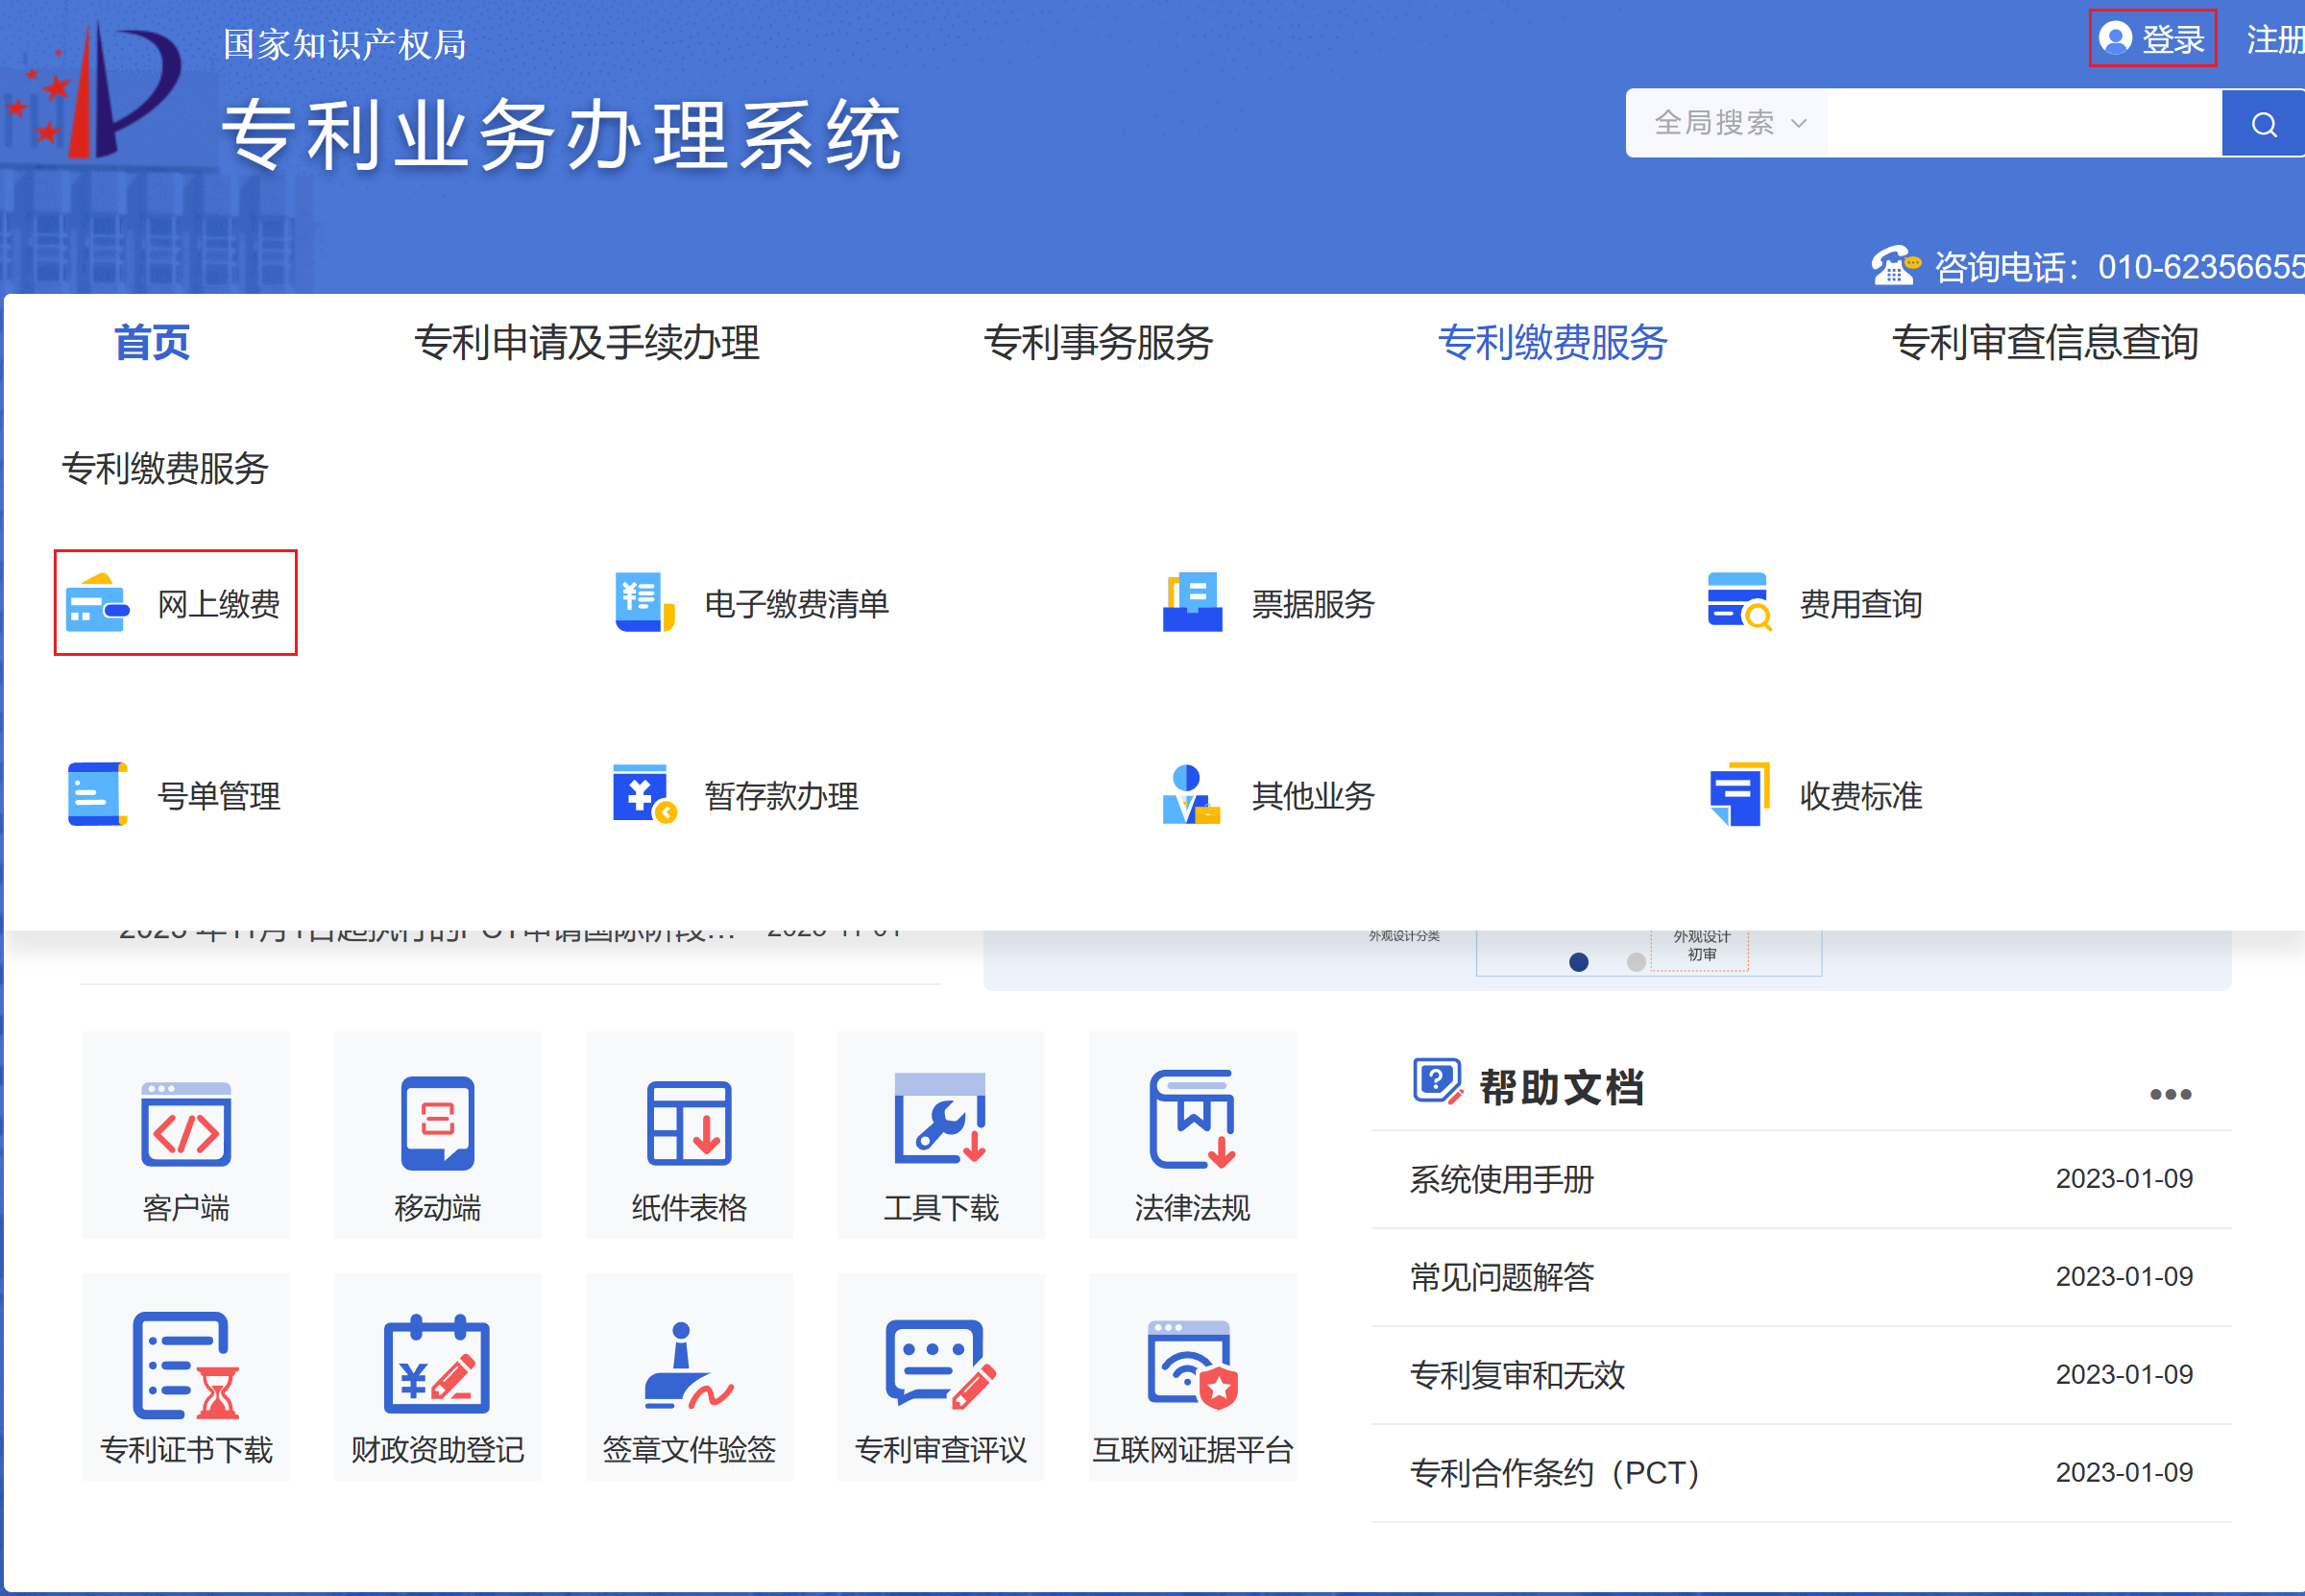Click the 法律法规 icon

coord(1192,1120)
